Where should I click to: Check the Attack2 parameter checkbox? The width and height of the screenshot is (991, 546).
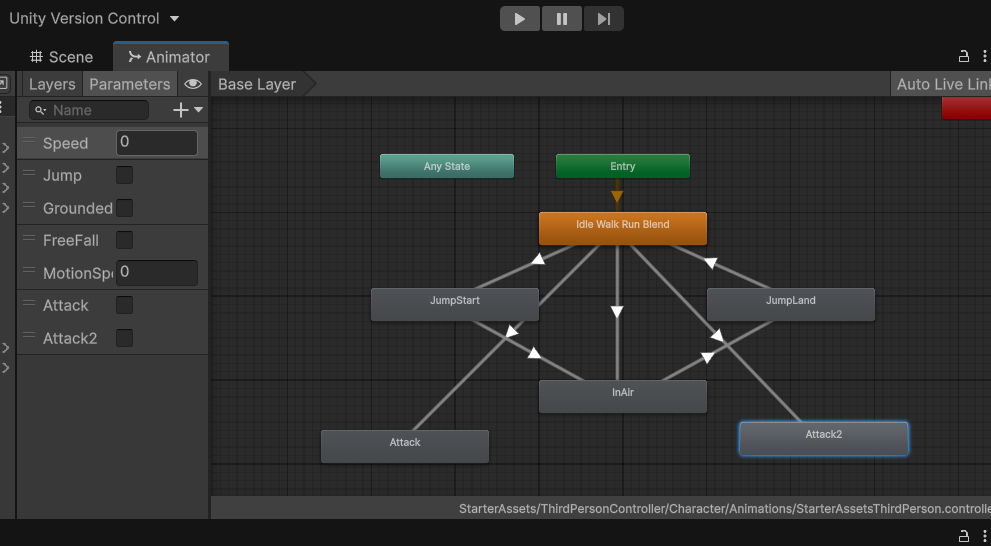coord(125,338)
